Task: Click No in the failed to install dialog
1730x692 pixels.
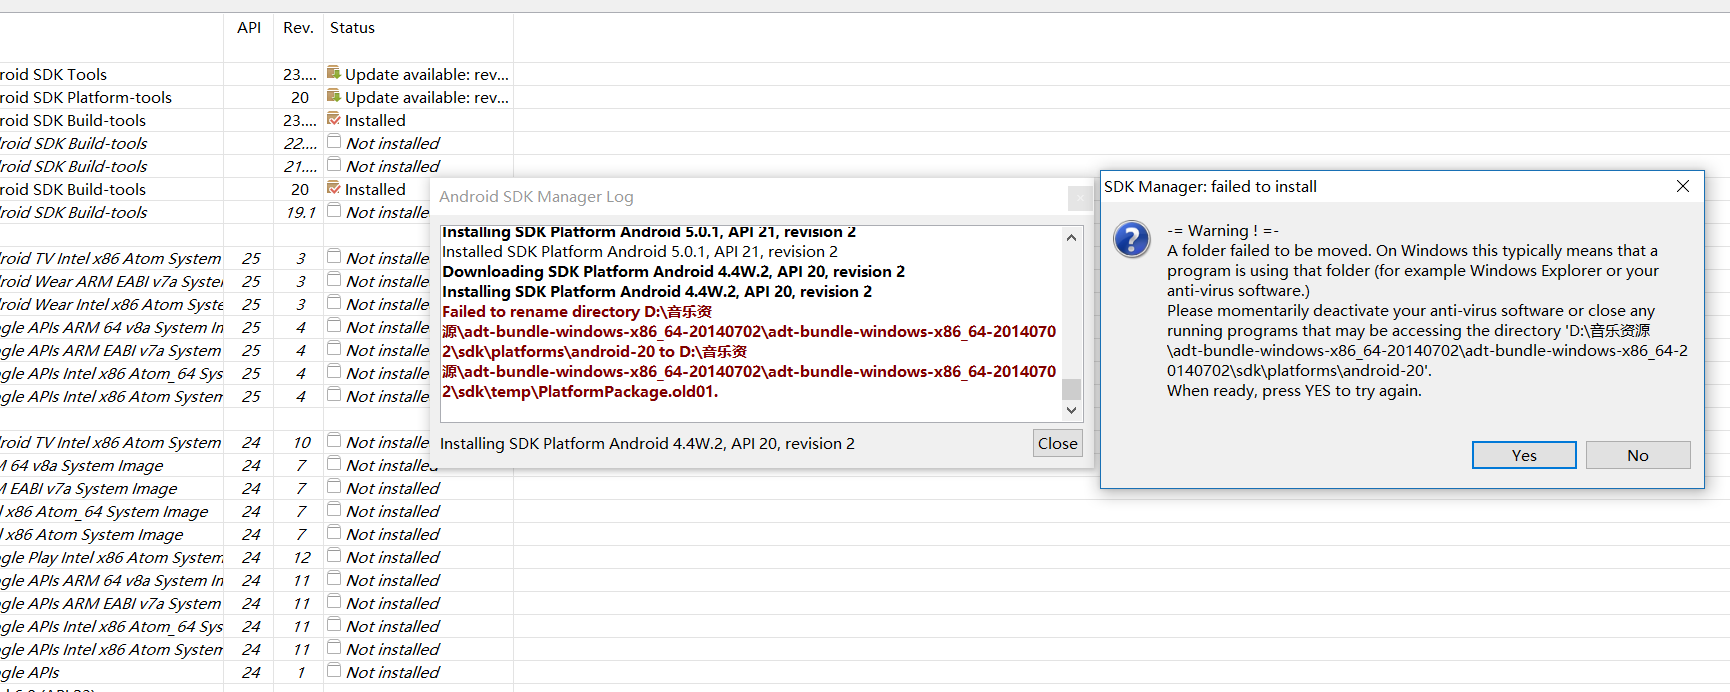Action: pyautogui.click(x=1638, y=455)
